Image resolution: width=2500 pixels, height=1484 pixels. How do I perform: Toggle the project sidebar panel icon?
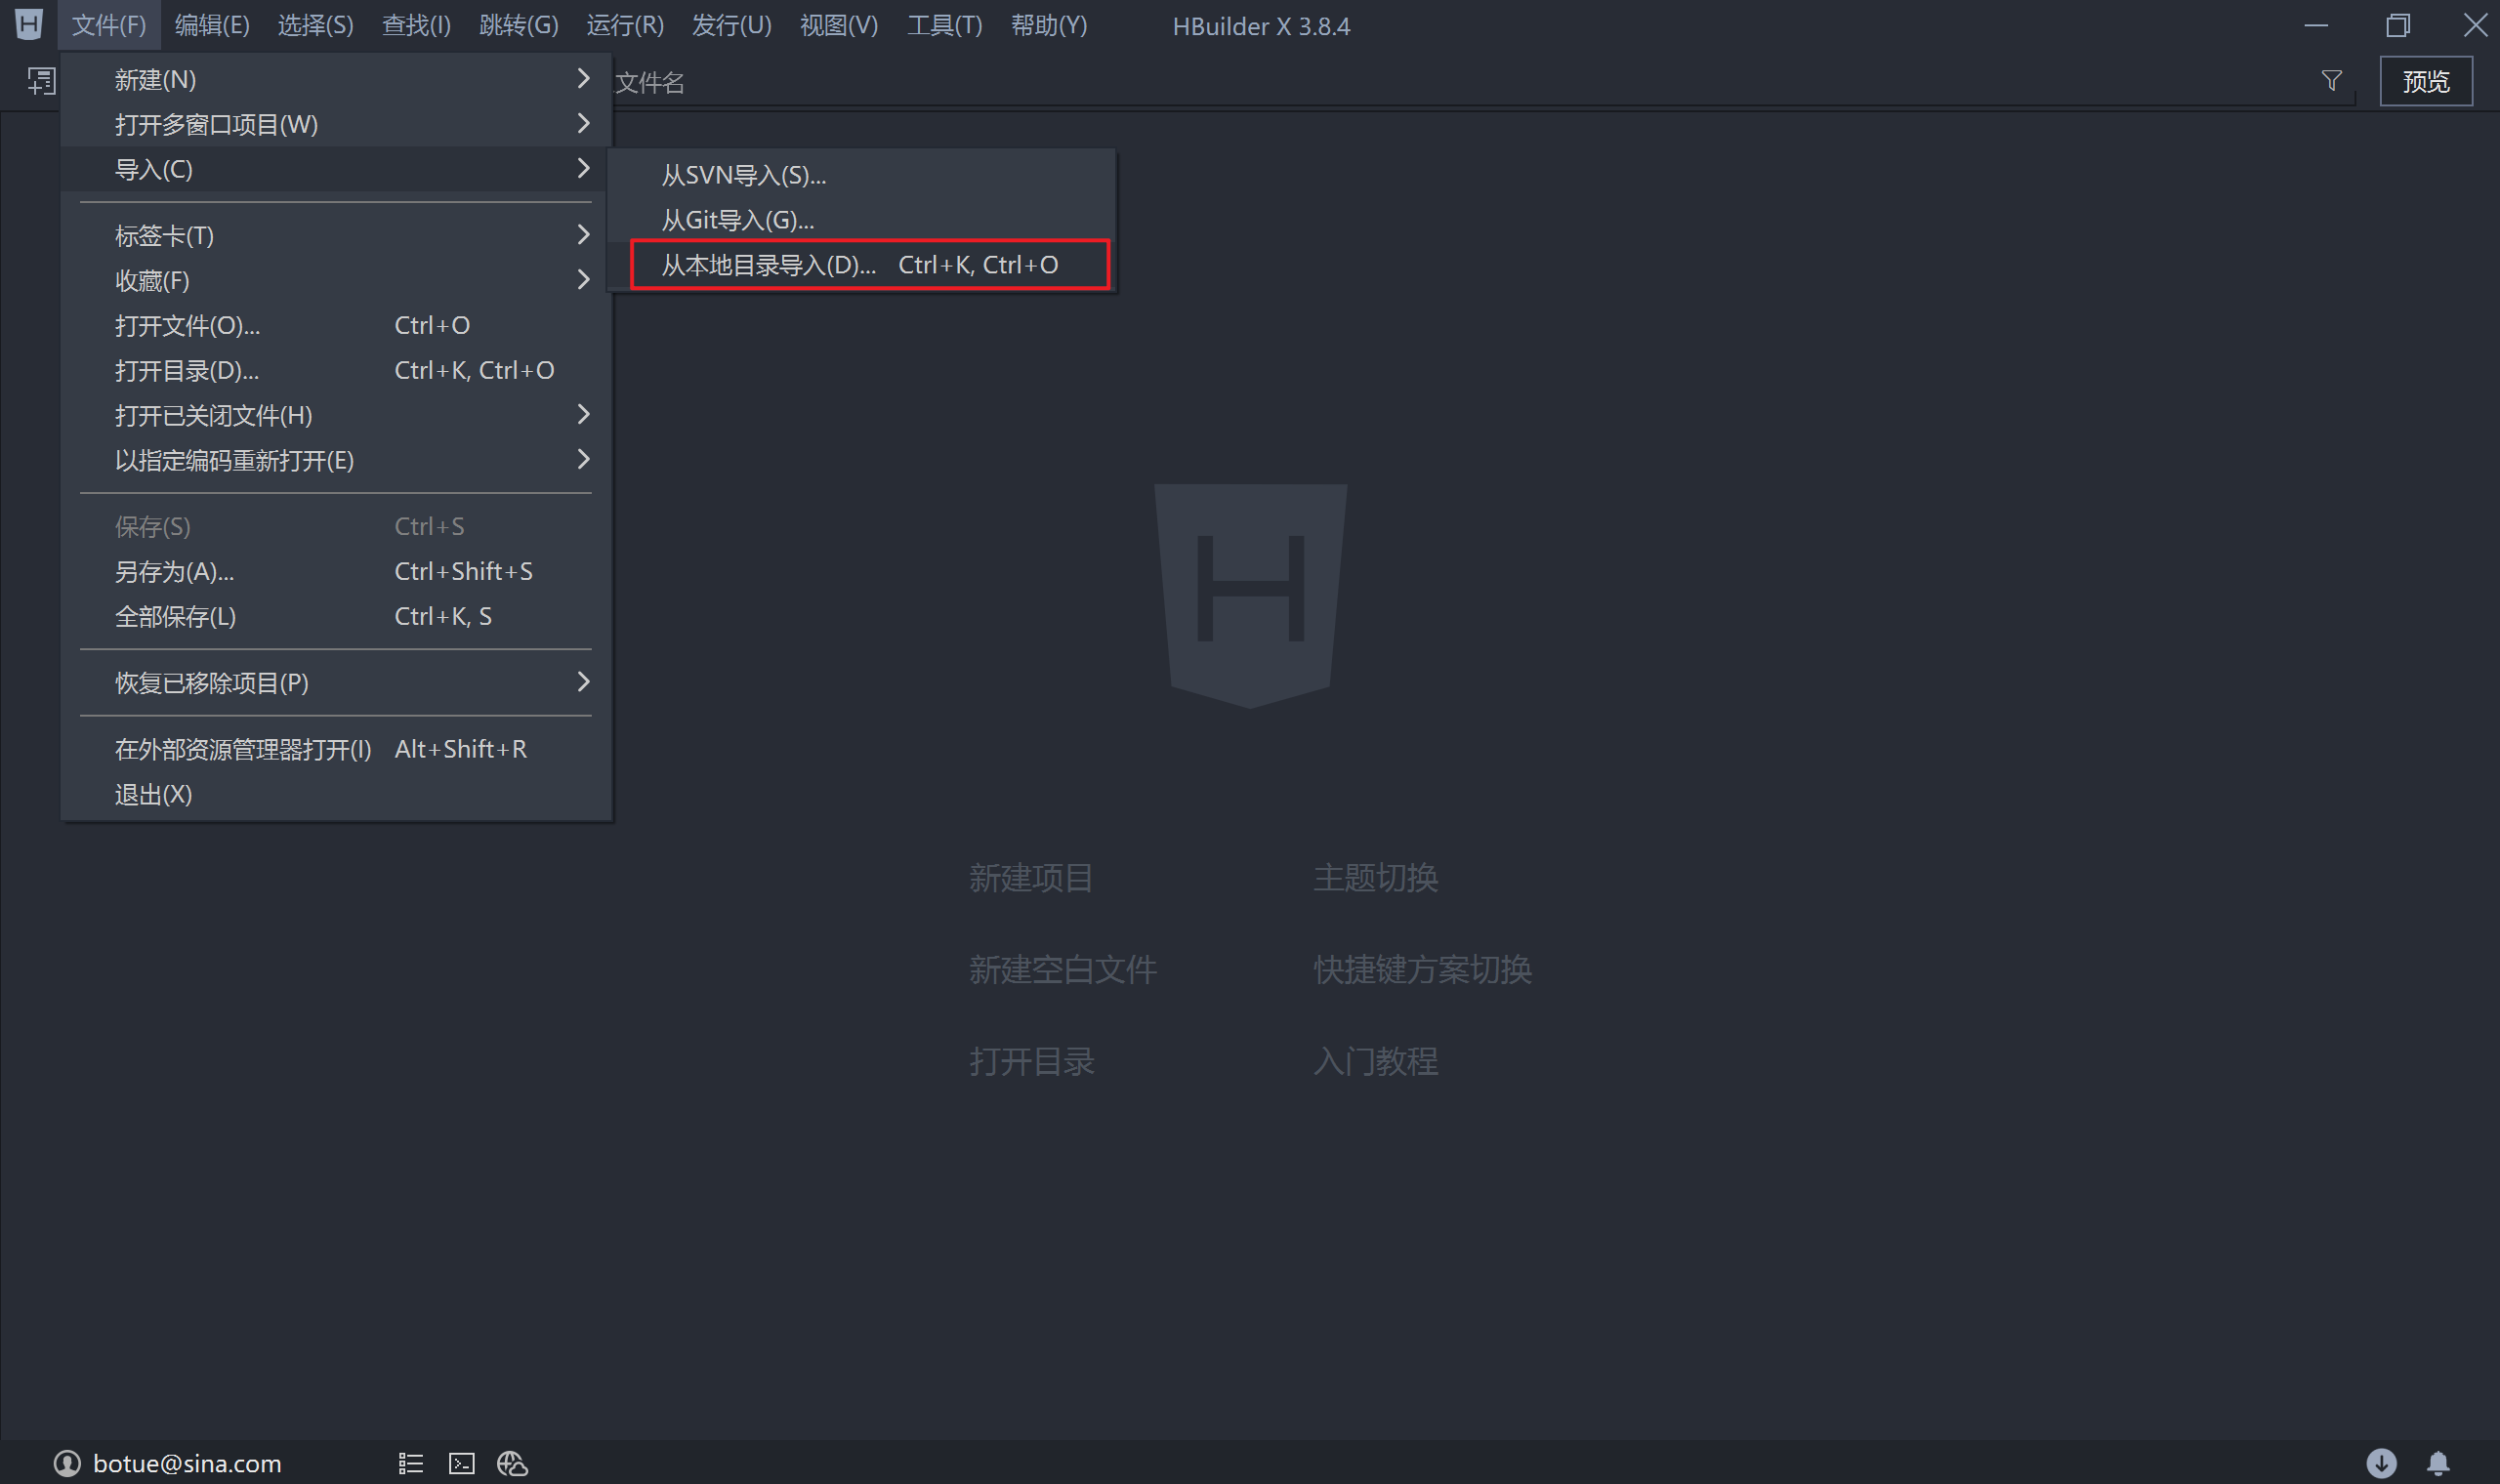(41, 81)
